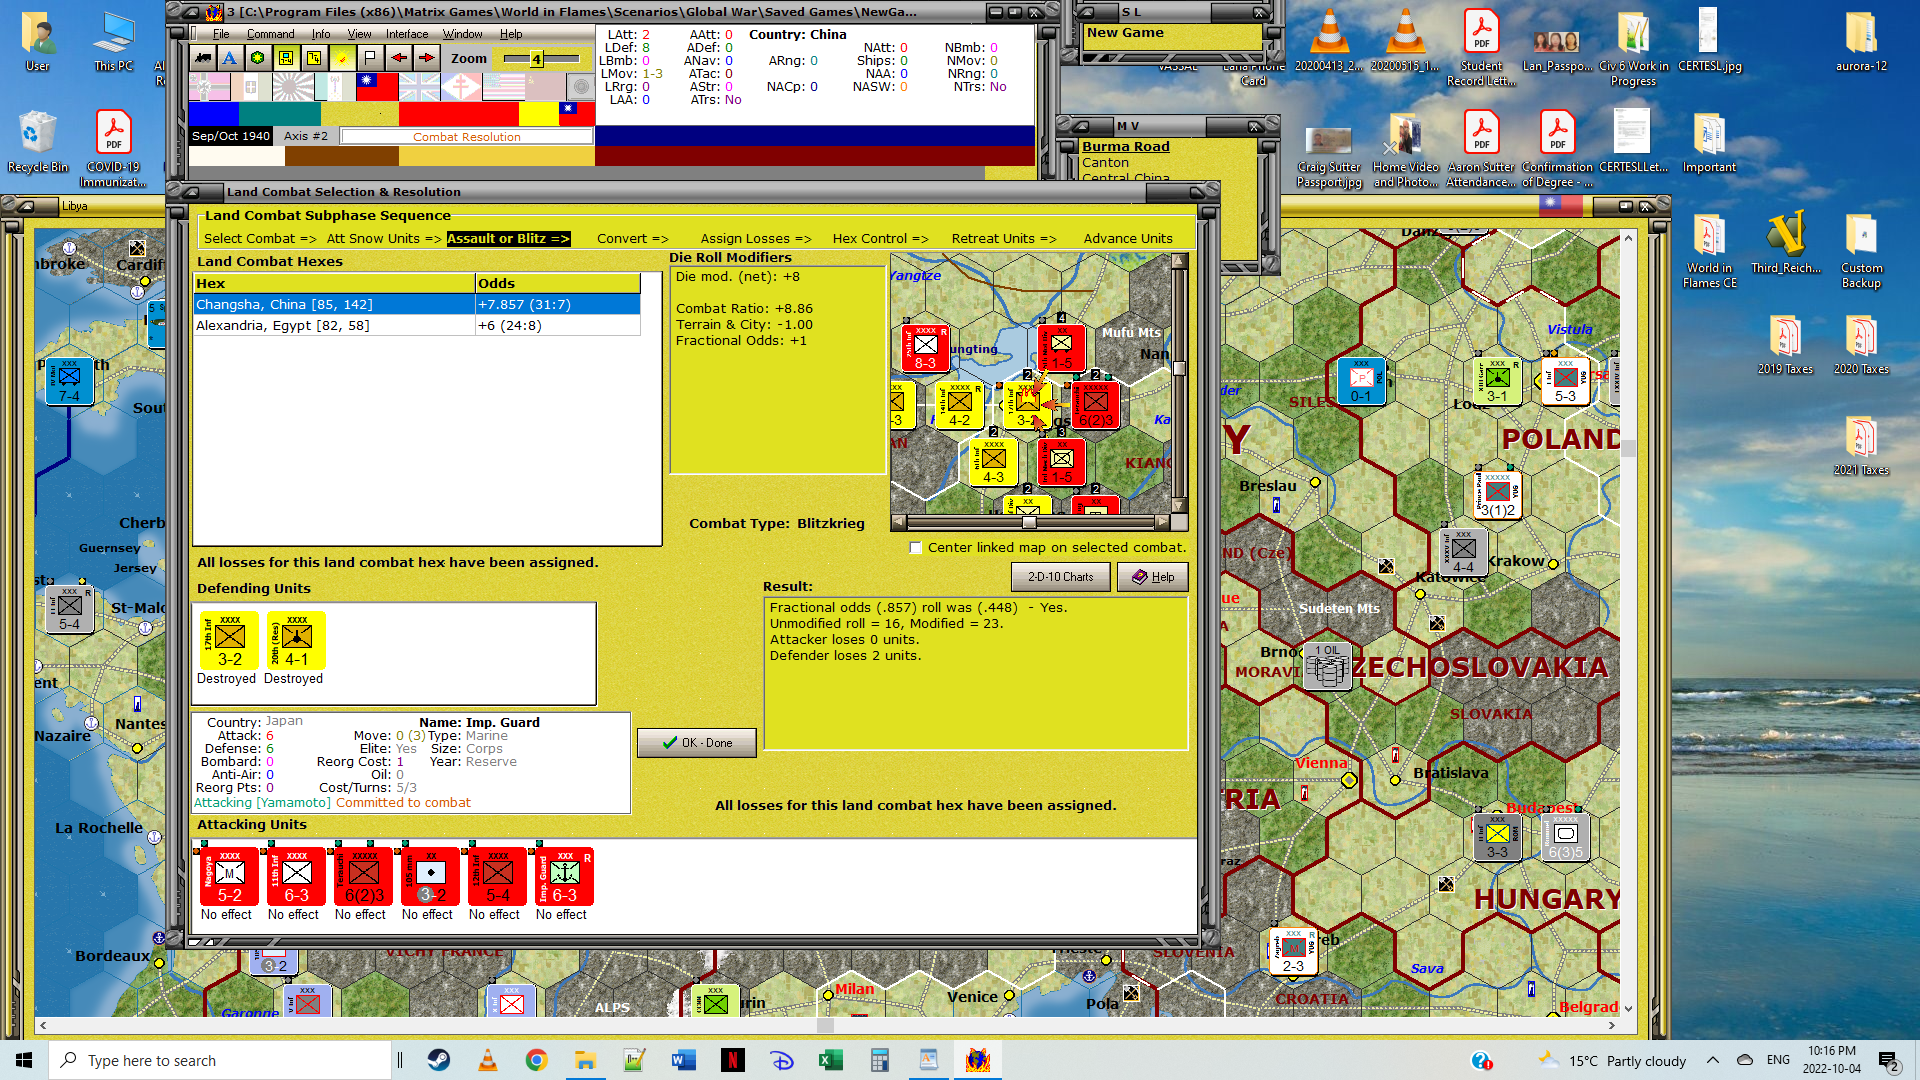Viewport: 1920px width, 1080px height.
Task: Open the View menu
Action: pyautogui.click(x=359, y=34)
